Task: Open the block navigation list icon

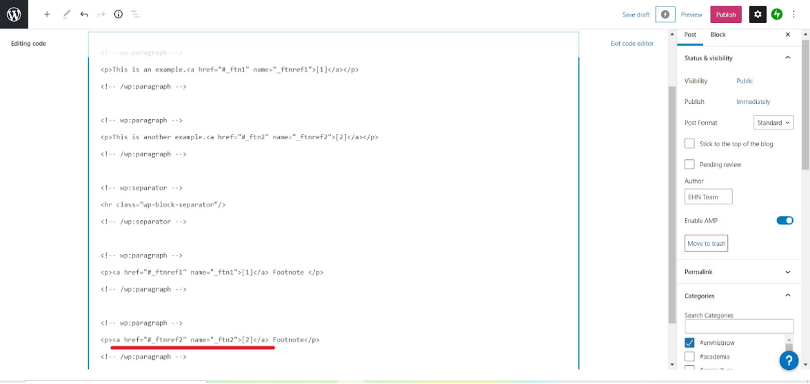Action: click(135, 14)
